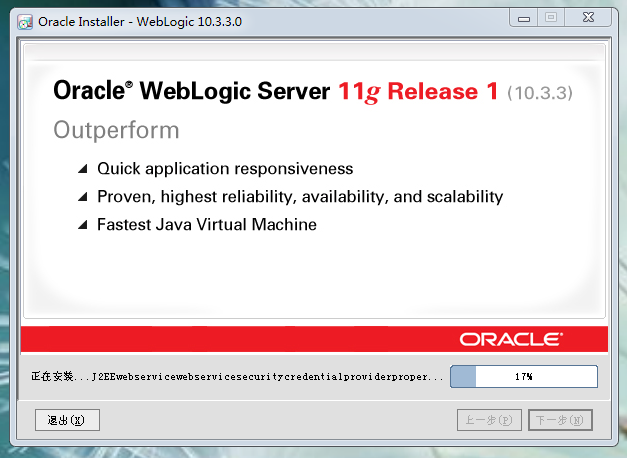Click the (10.3.3) version label
The width and height of the screenshot is (627, 458).
pos(540,93)
